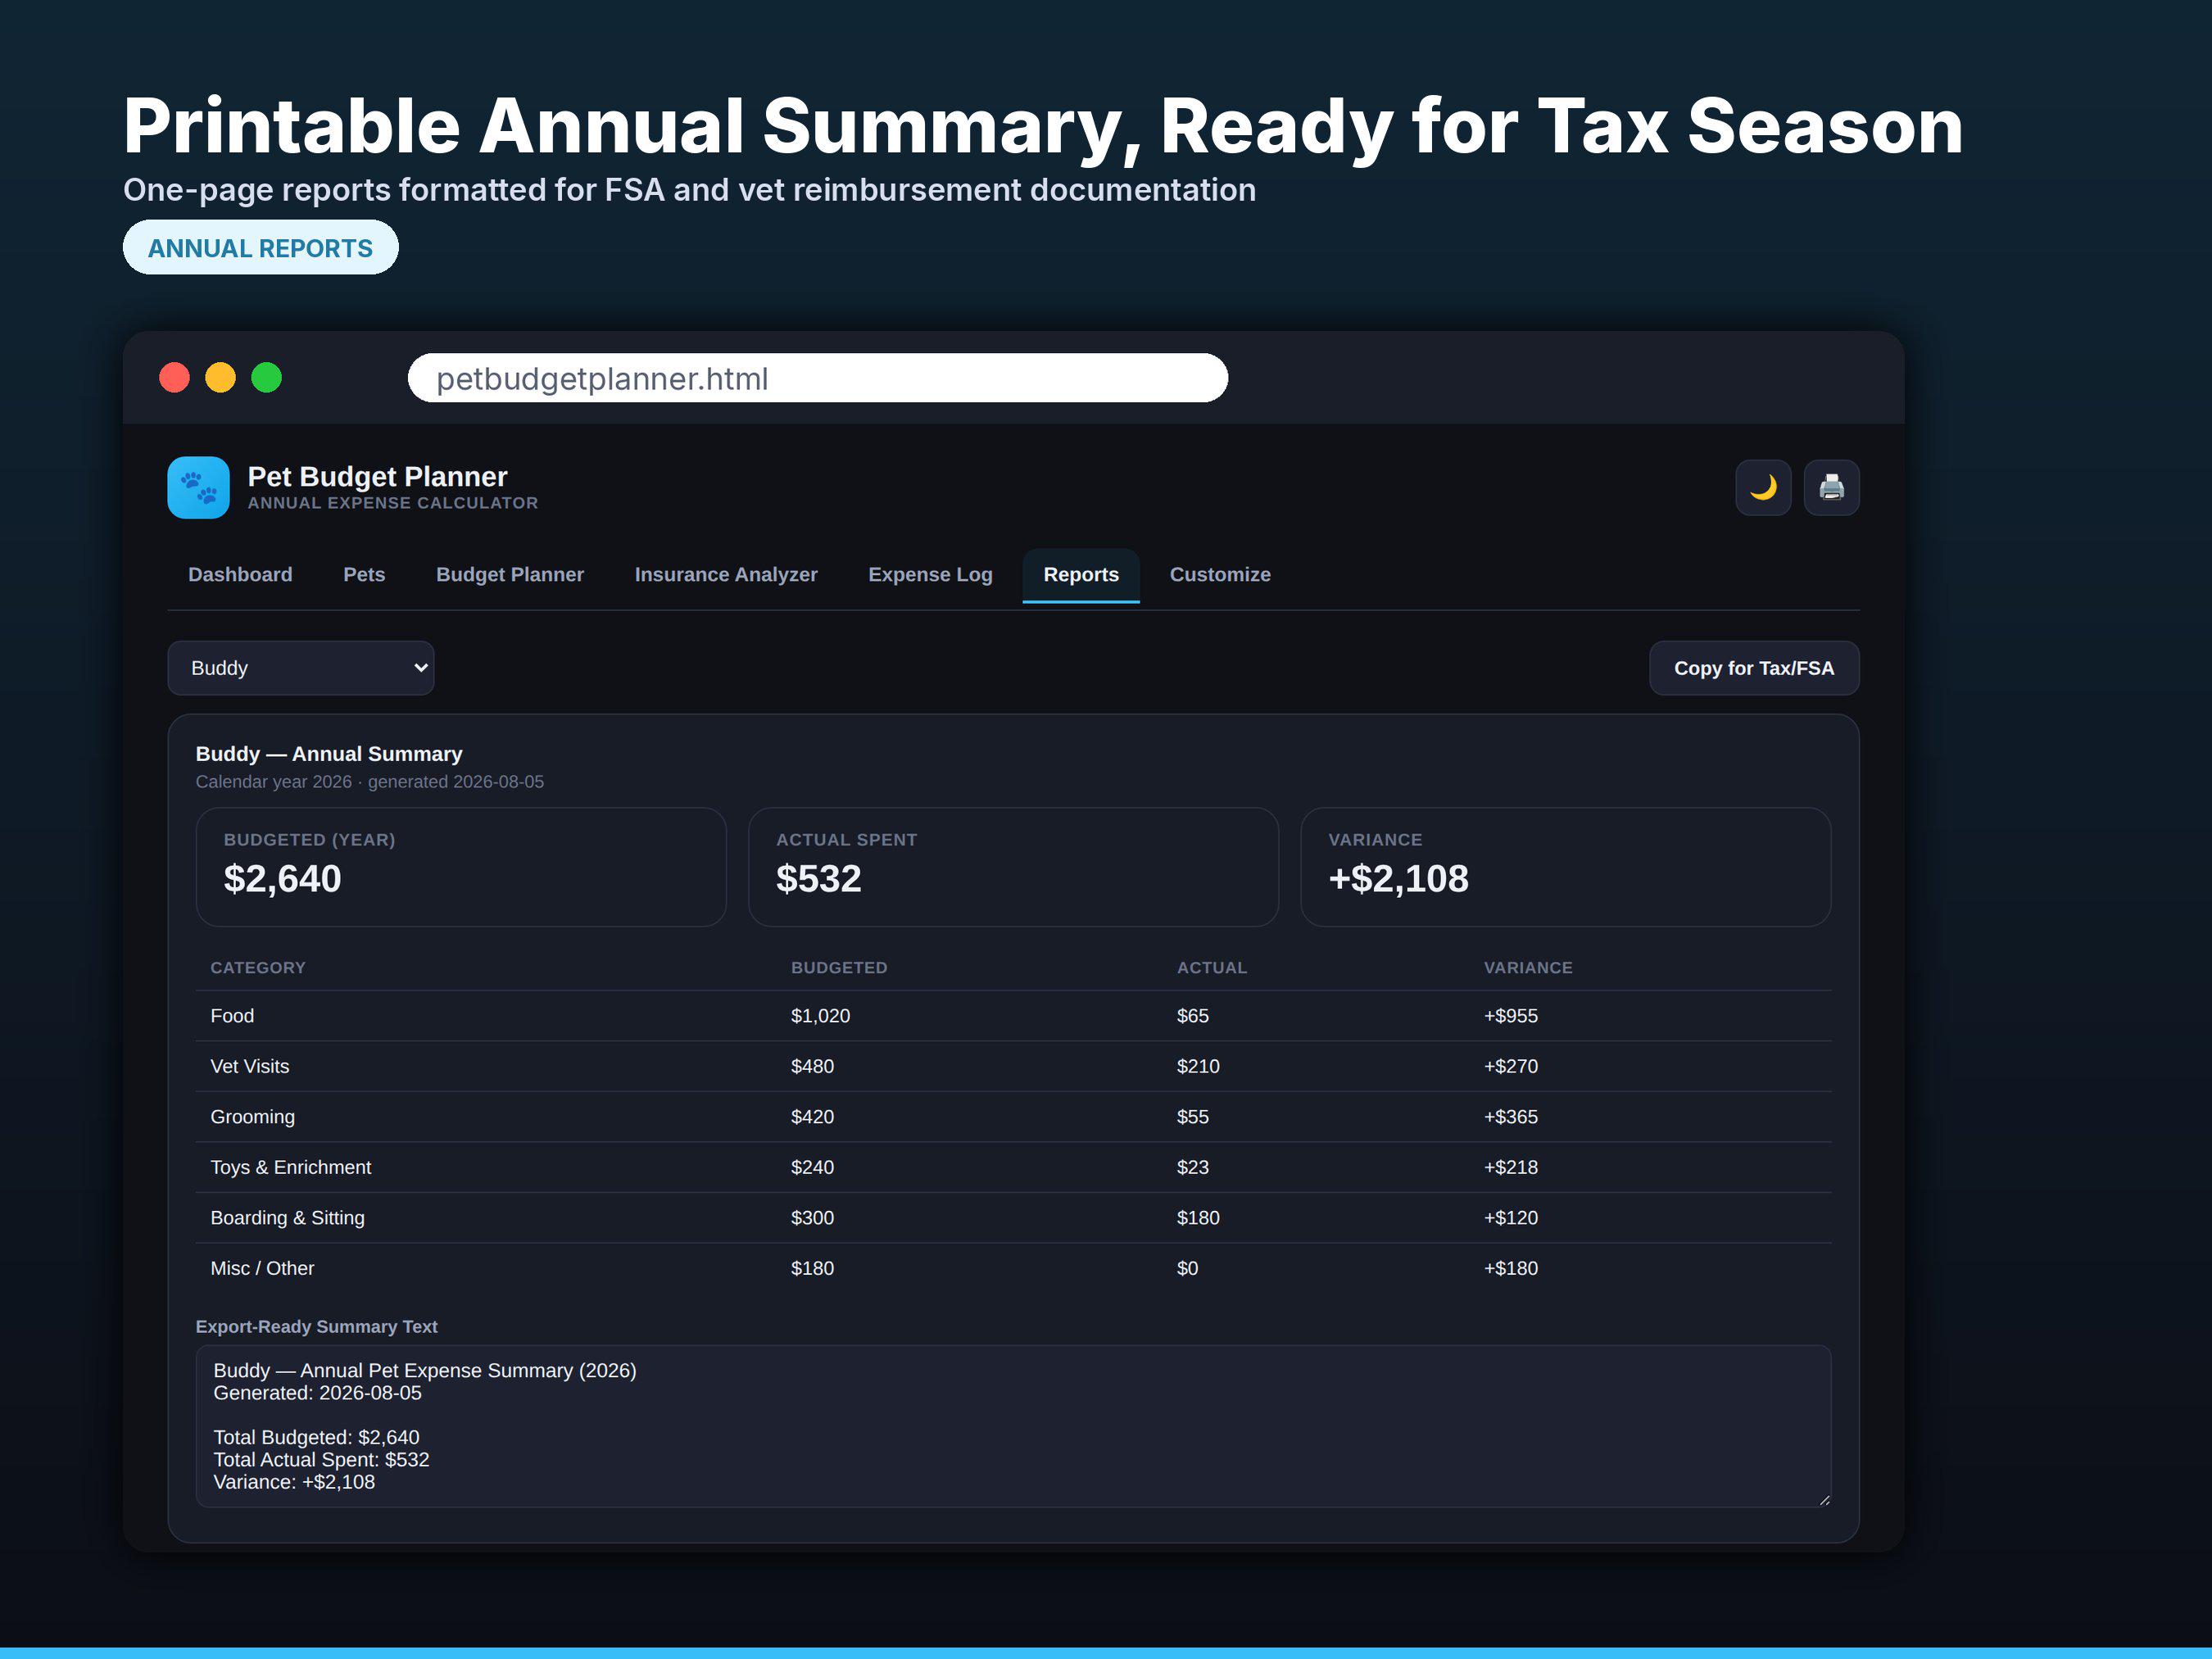Click the green maximize window dot

[x=267, y=378]
